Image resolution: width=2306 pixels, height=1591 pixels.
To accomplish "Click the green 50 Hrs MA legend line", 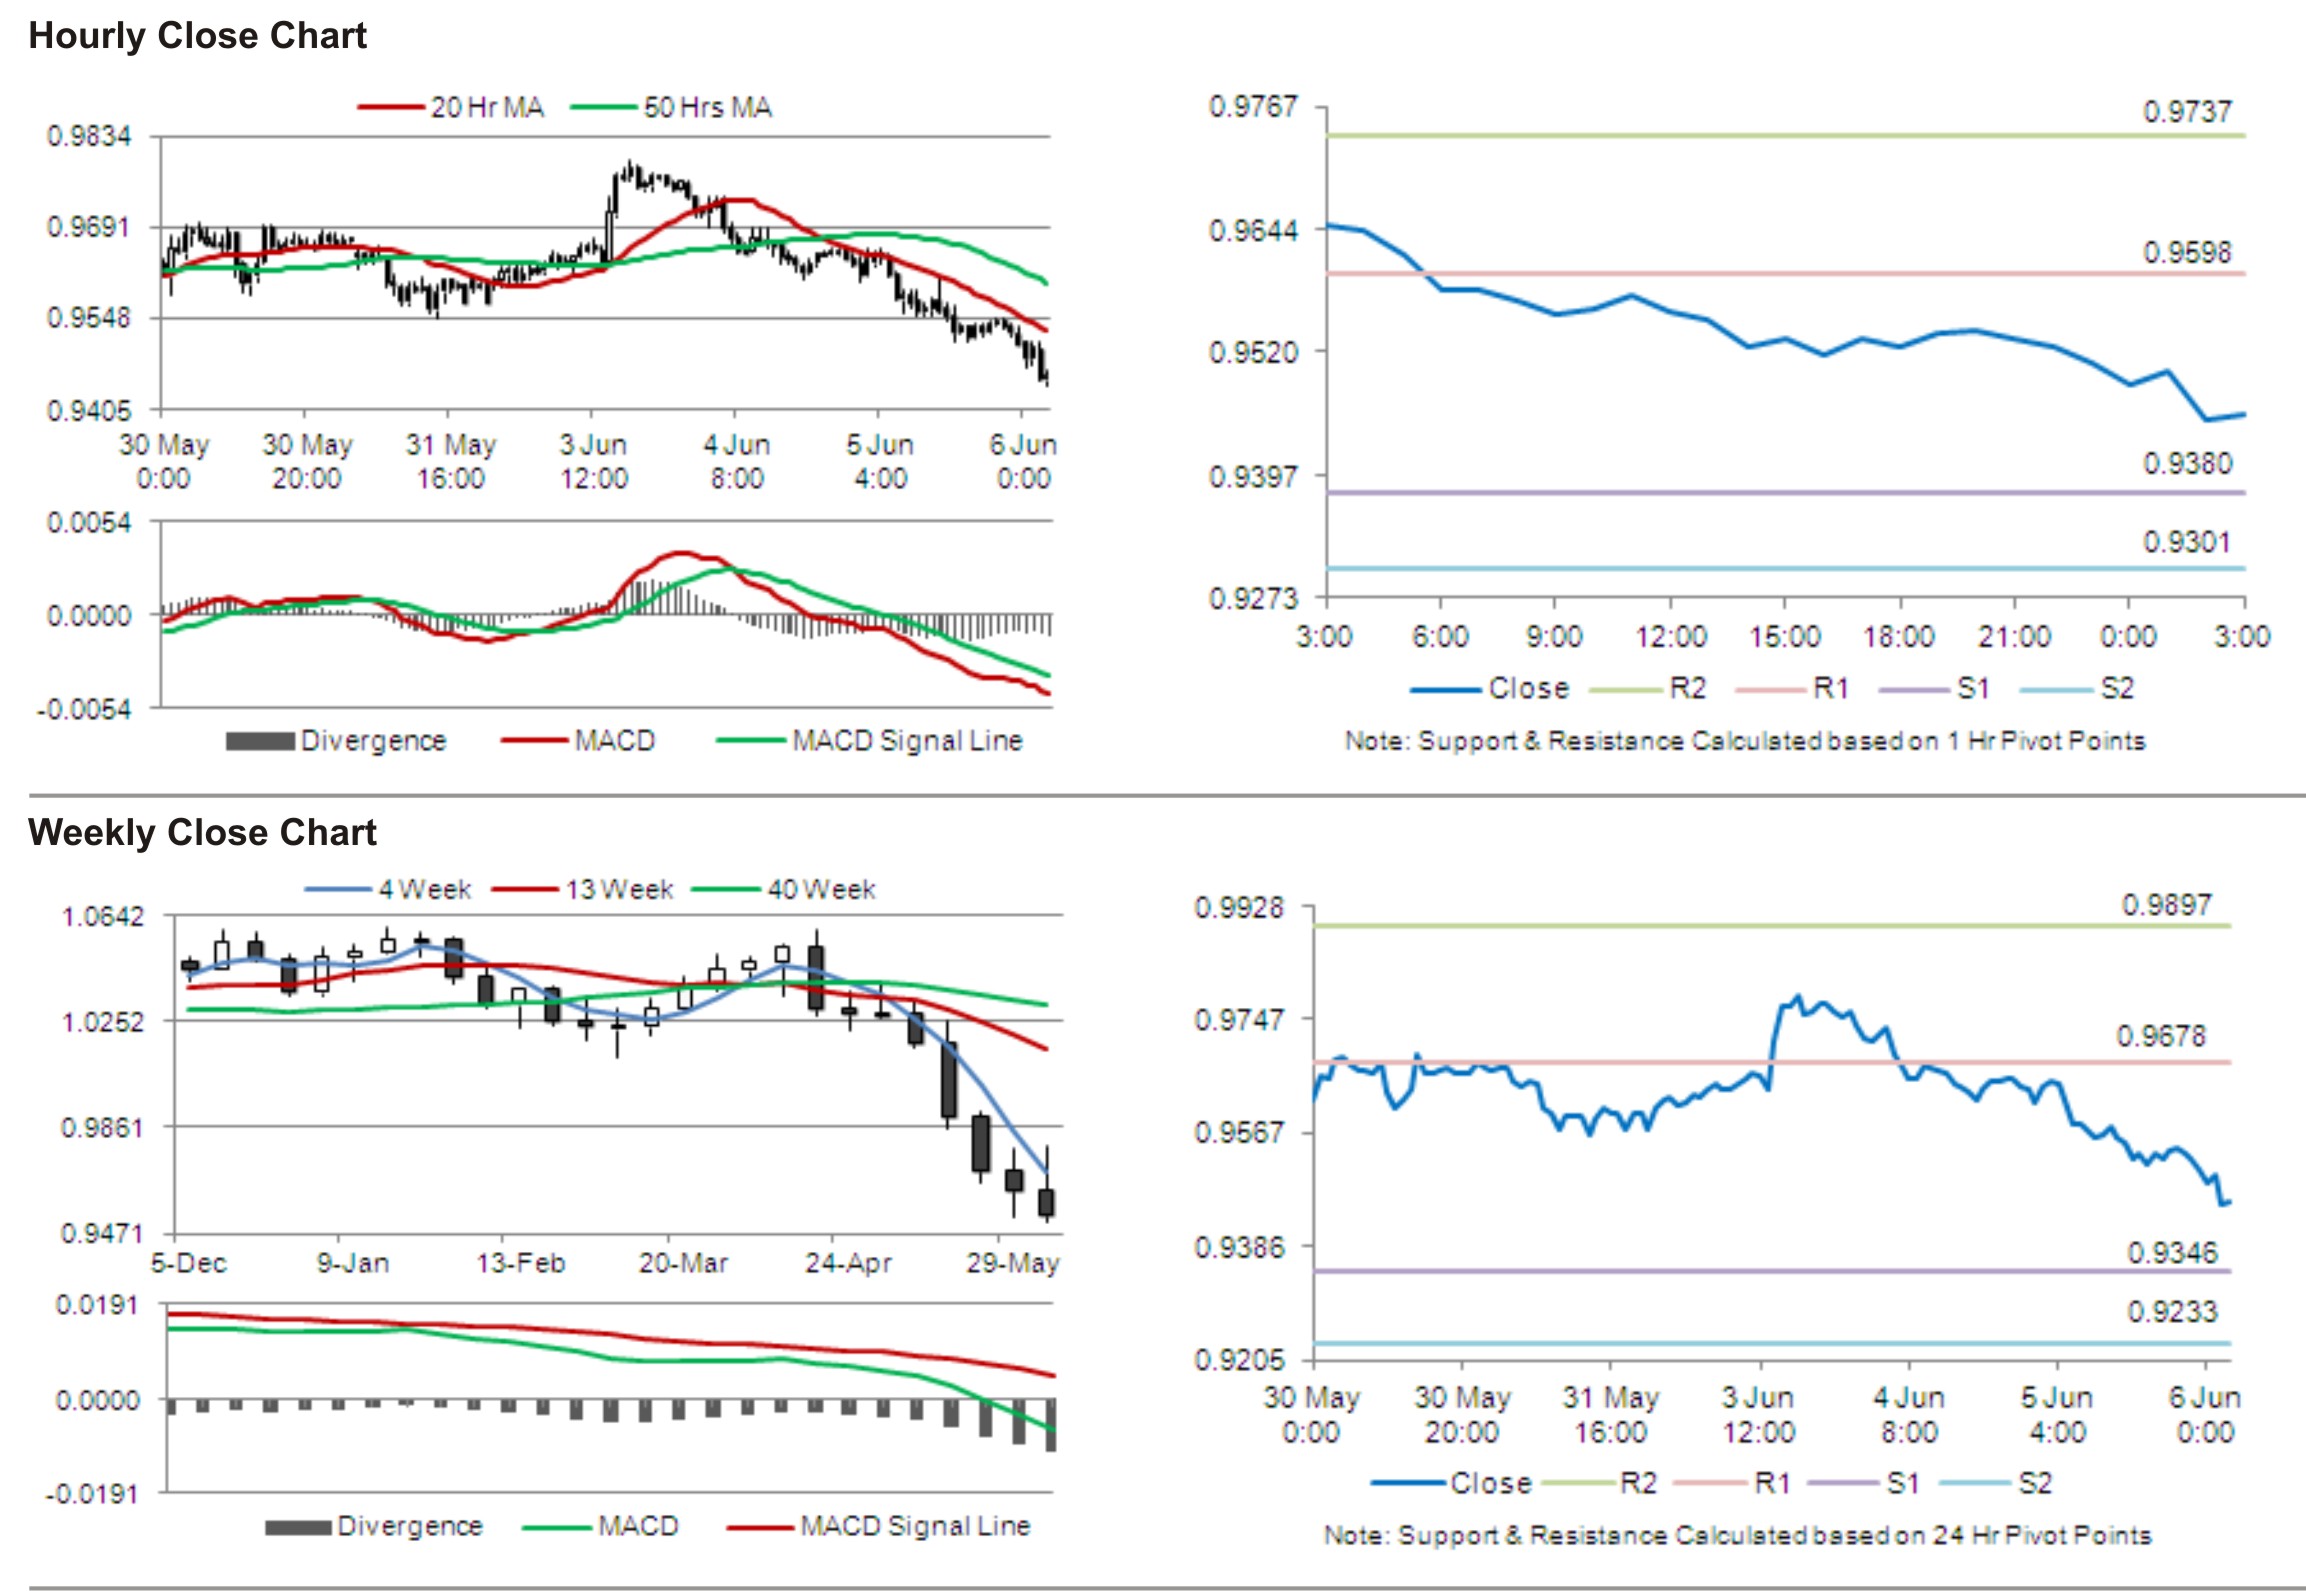I will [604, 107].
